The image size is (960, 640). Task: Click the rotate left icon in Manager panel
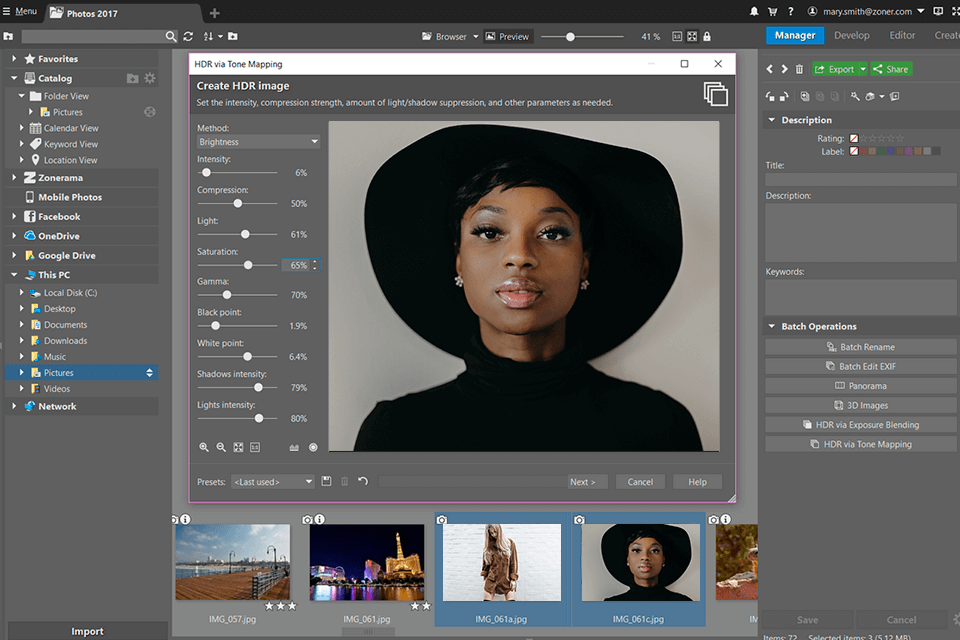(x=770, y=97)
